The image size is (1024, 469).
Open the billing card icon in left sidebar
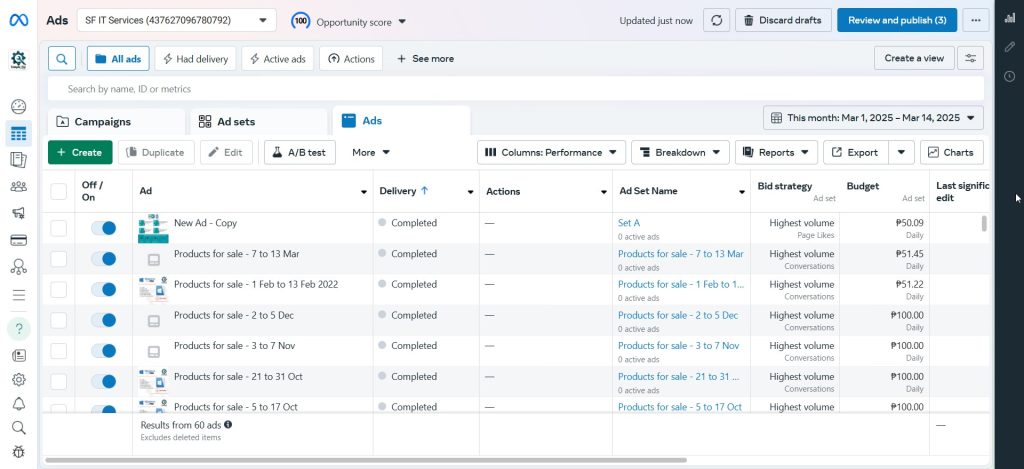[x=18, y=240]
